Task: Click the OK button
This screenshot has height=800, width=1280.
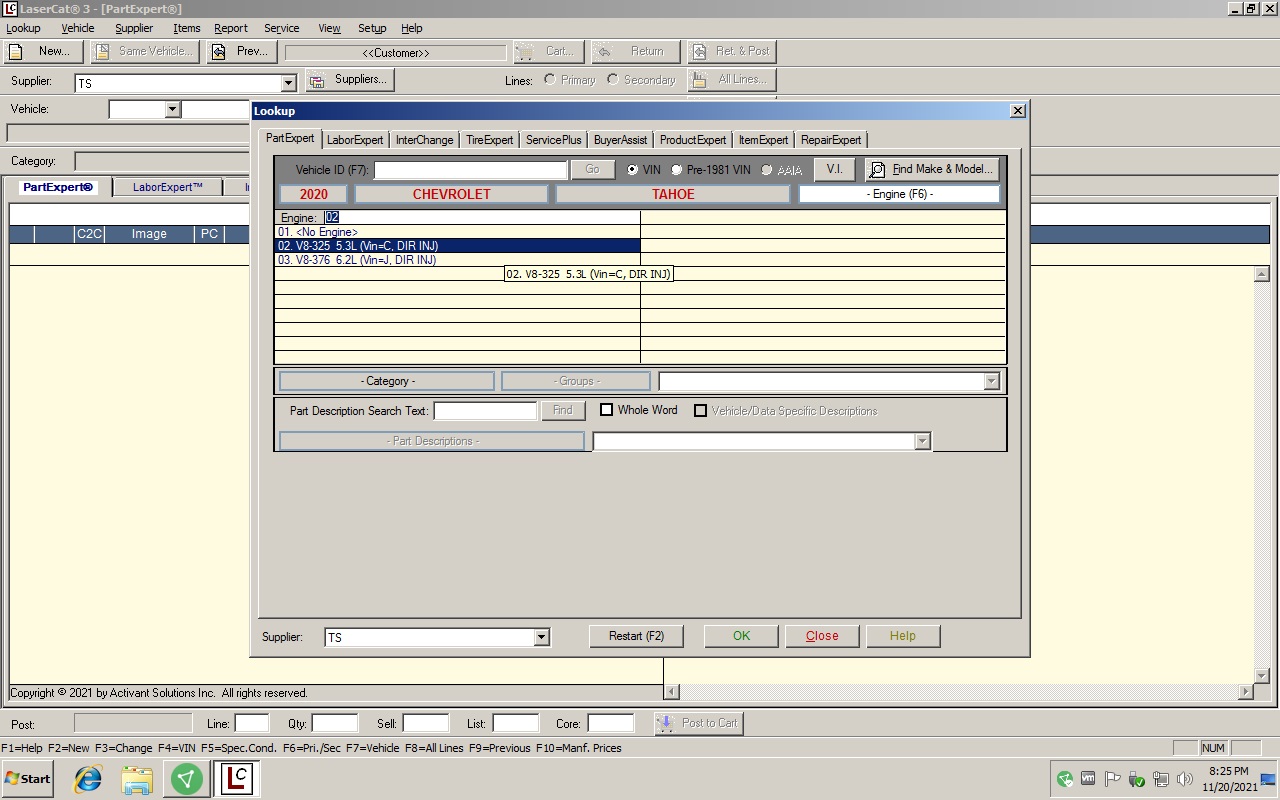Action: pyautogui.click(x=741, y=636)
